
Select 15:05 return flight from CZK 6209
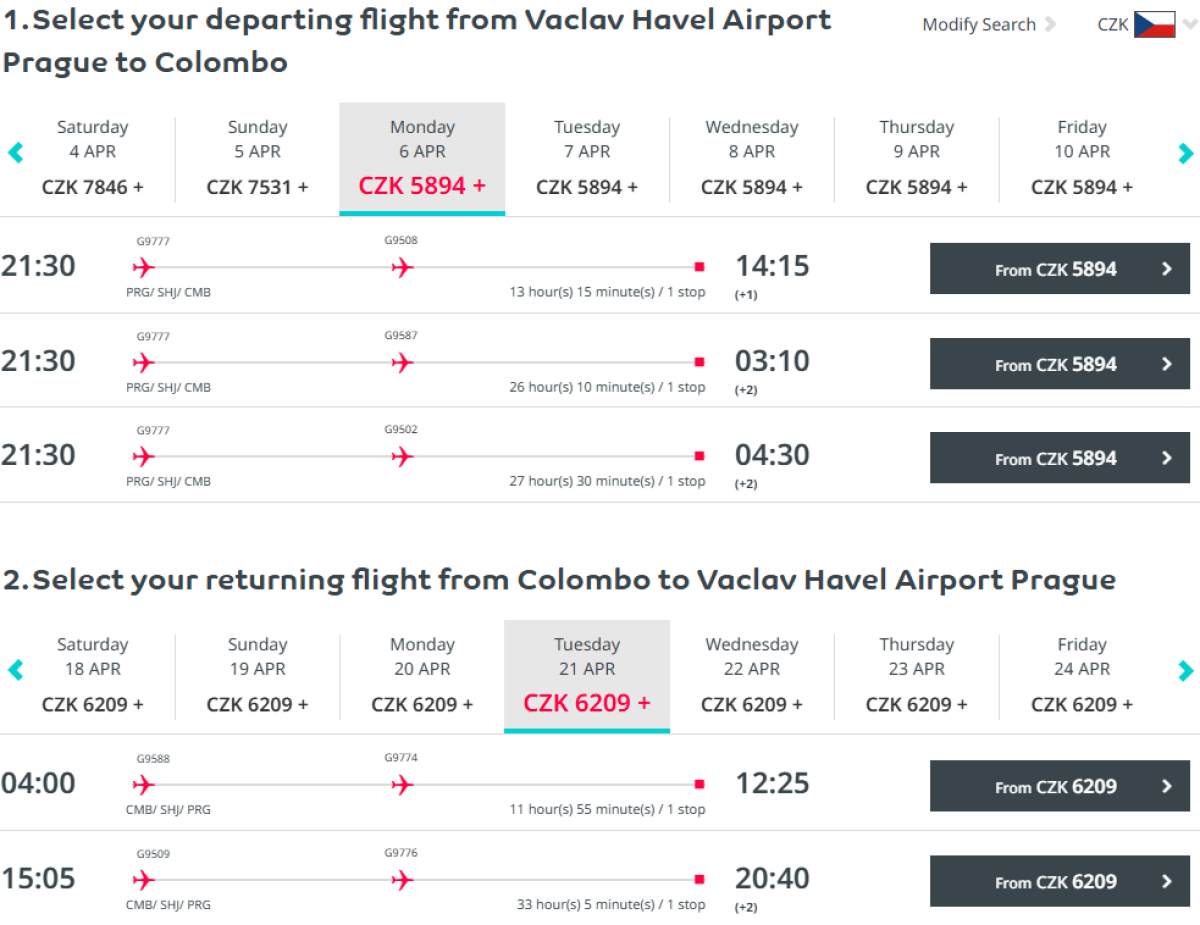[1059, 881]
